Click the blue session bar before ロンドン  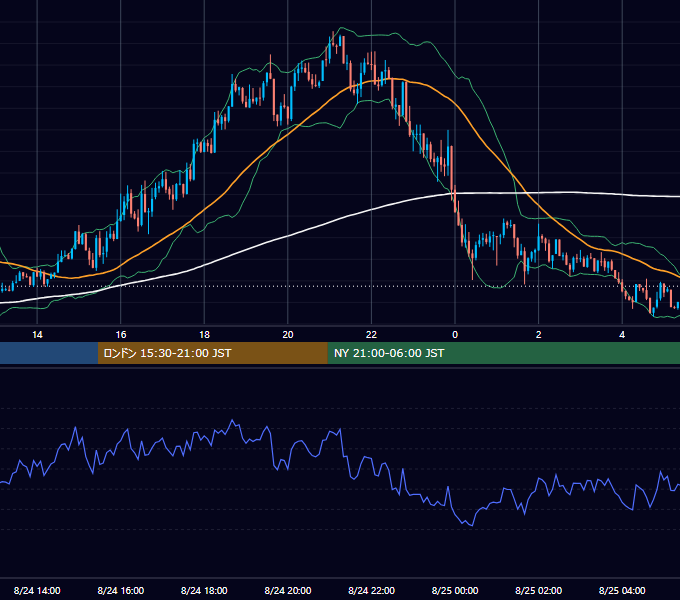(49, 353)
